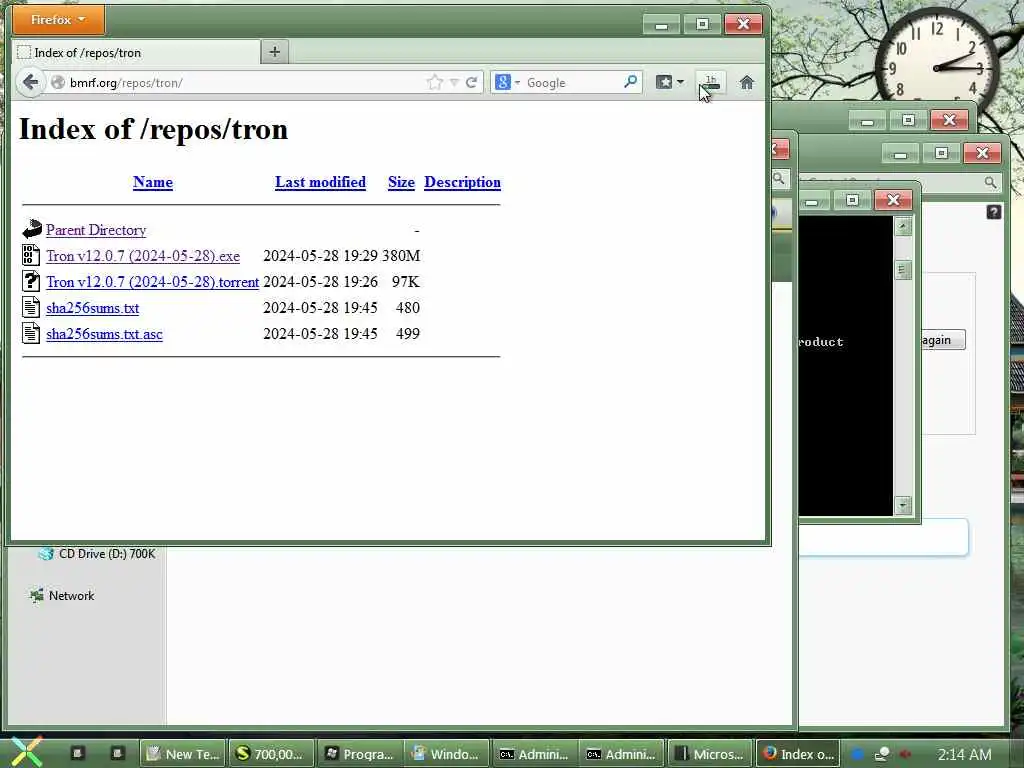
Task: Click scroll-down arrow in console window
Action: (903, 505)
